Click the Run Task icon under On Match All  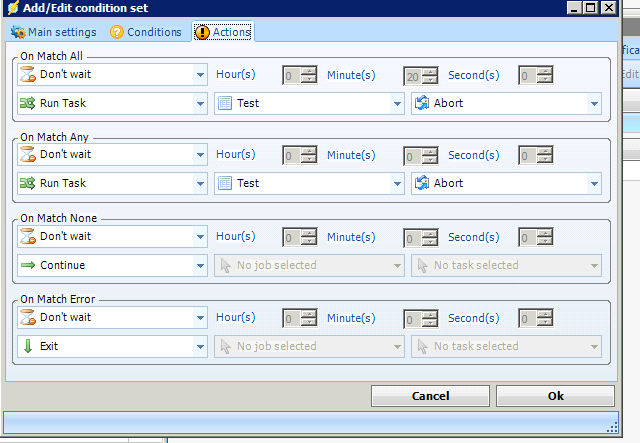[27, 103]
